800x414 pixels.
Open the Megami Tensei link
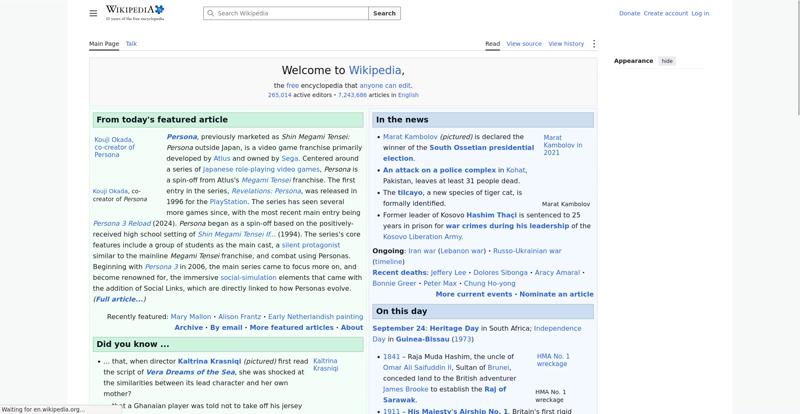266,180
